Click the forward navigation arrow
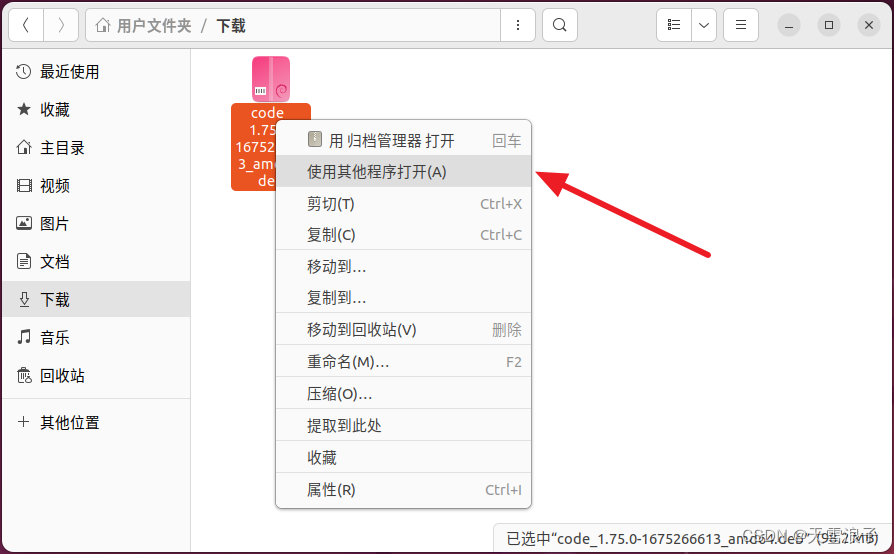The height and width of the screenshot is (554, 894). click(x=61, y=25)
